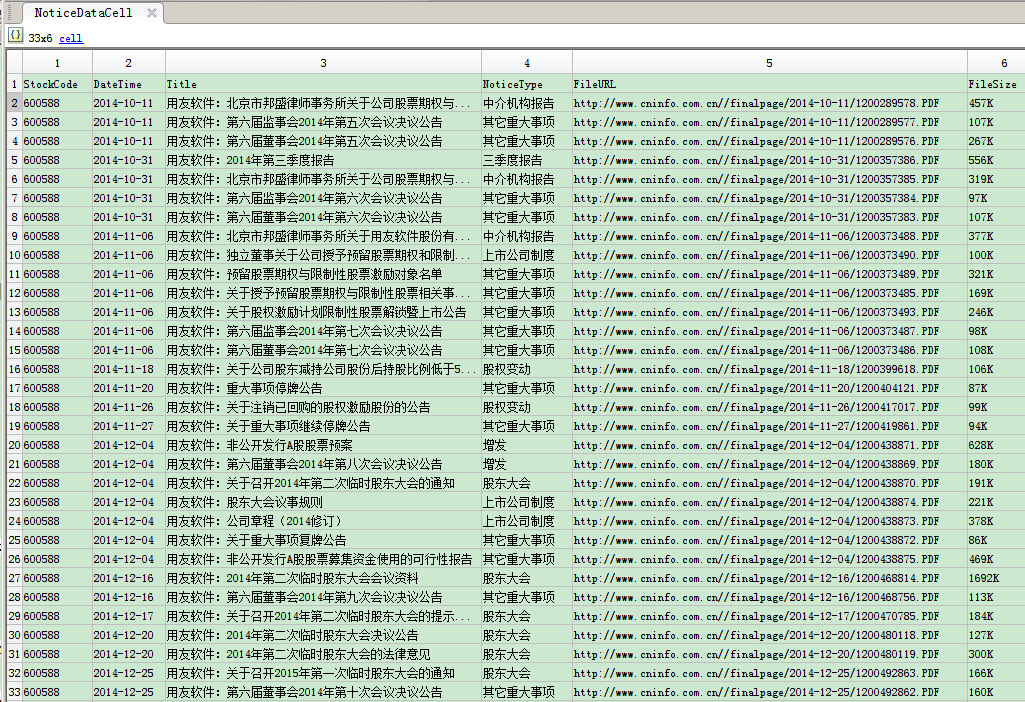Click title cell 关于重大事项继续停牌公告
This screenshot has width=1025, height=702.
[x=324, y=426]
